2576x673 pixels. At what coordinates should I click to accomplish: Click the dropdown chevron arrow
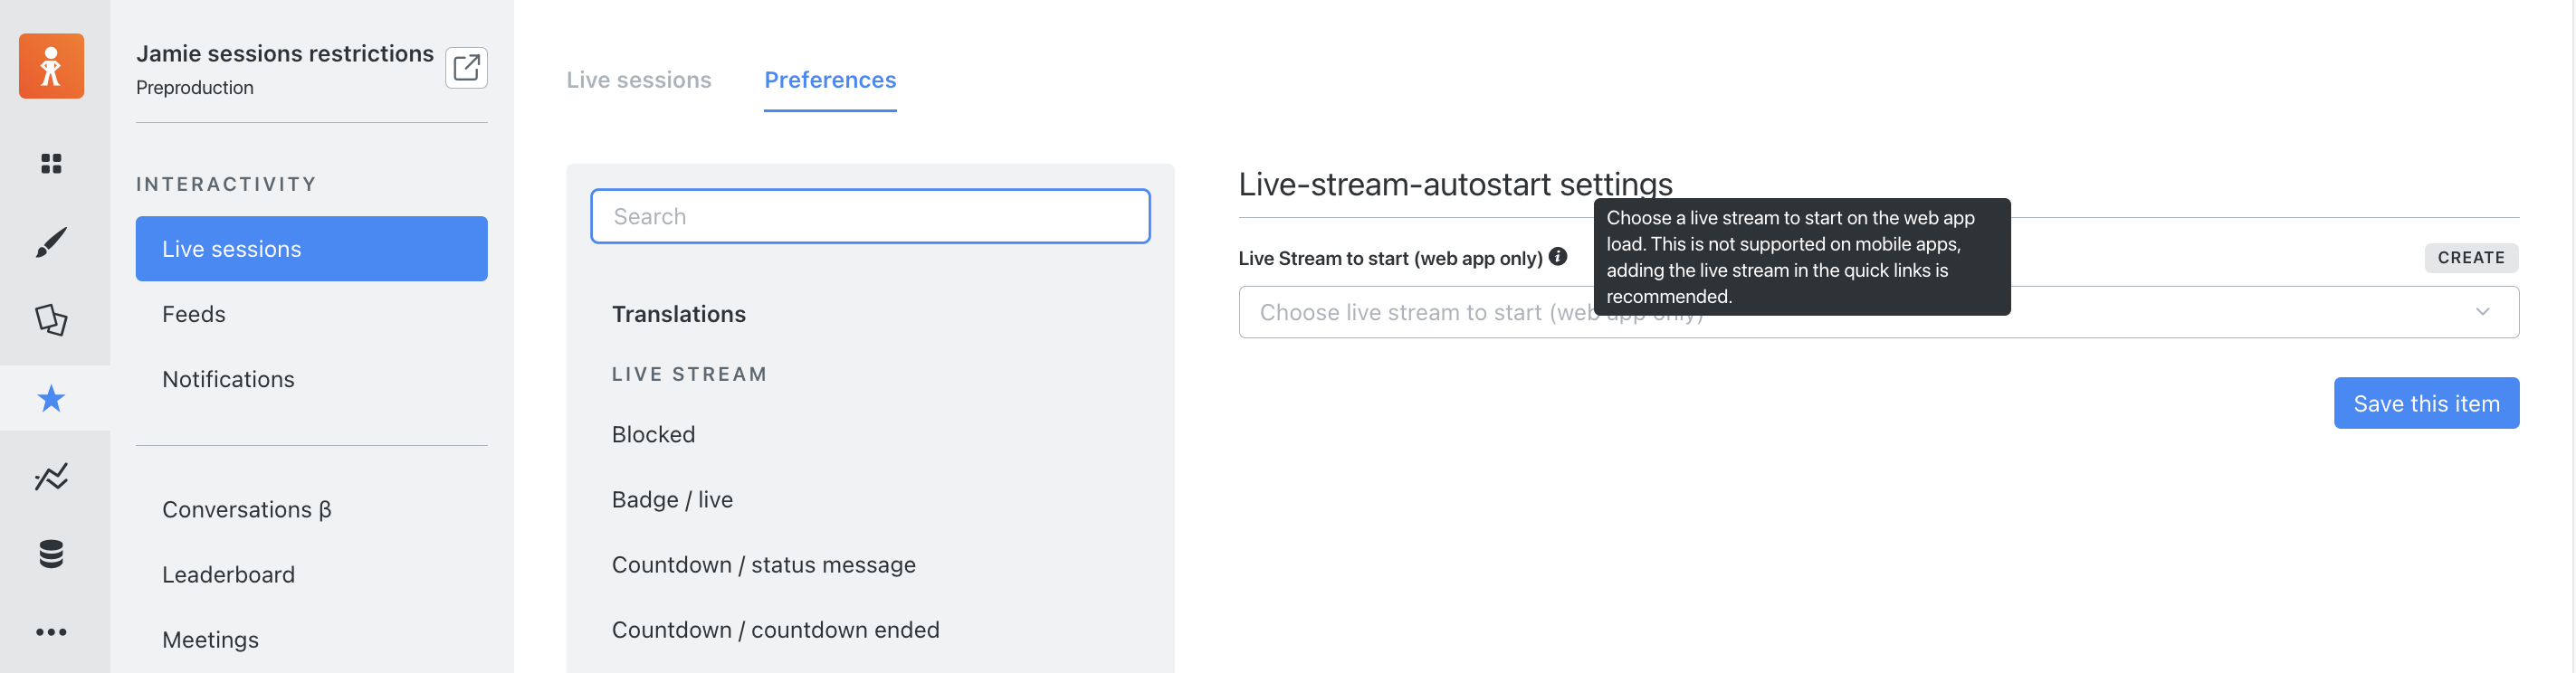coord(2482,312)
